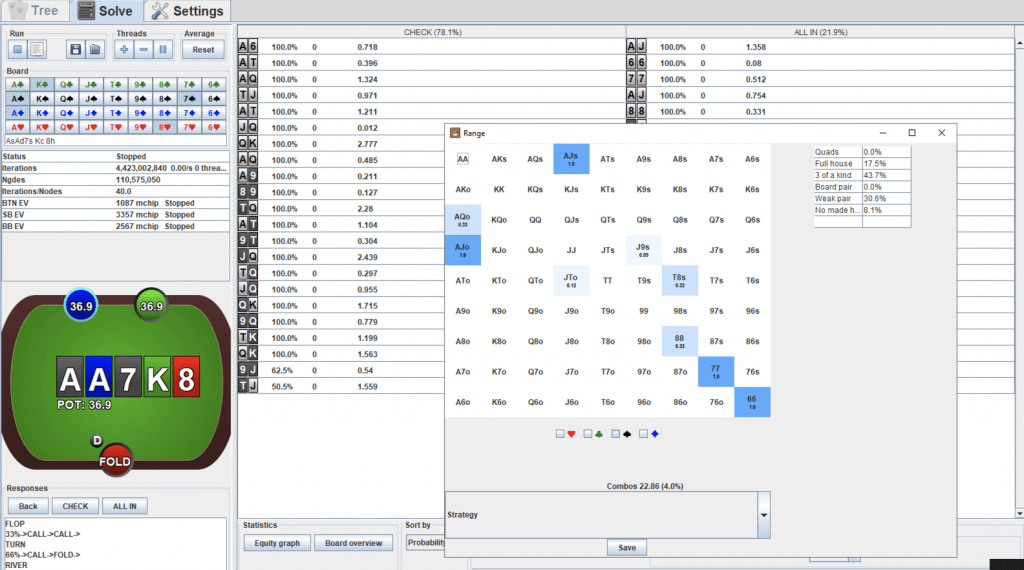Add a thread with the plus icon

pos(124,49)
